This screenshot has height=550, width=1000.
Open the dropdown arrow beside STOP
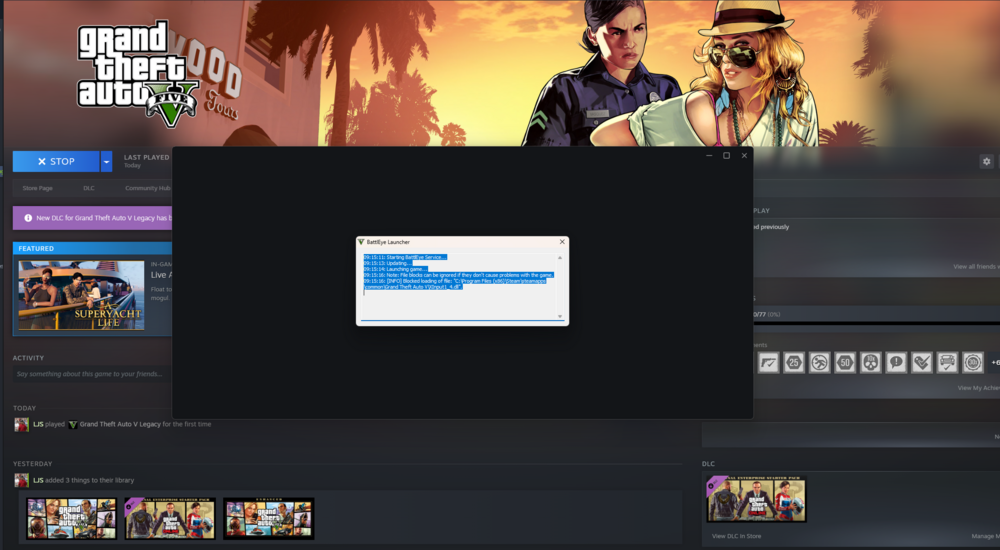coord(107,161)
